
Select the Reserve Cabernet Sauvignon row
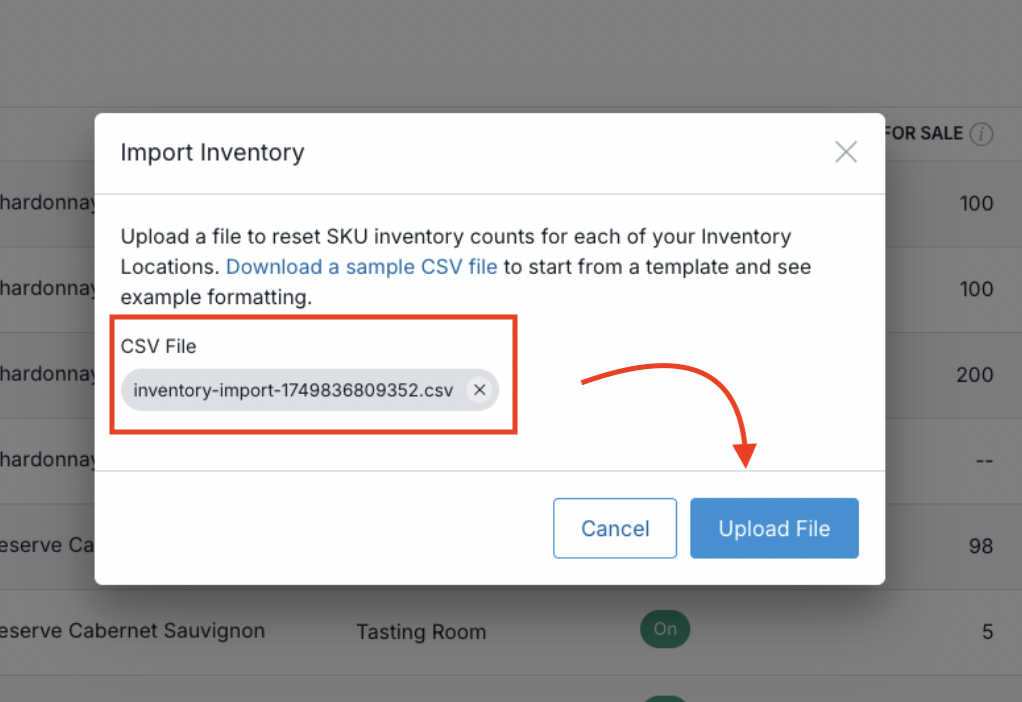(133, 631)
